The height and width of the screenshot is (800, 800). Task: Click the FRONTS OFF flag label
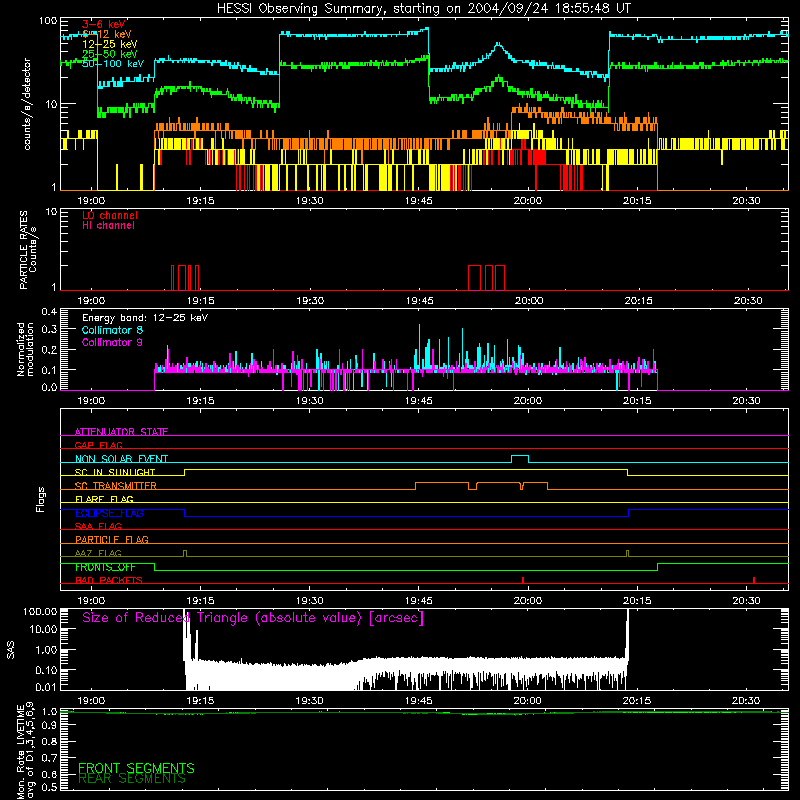tap(105, 567)
